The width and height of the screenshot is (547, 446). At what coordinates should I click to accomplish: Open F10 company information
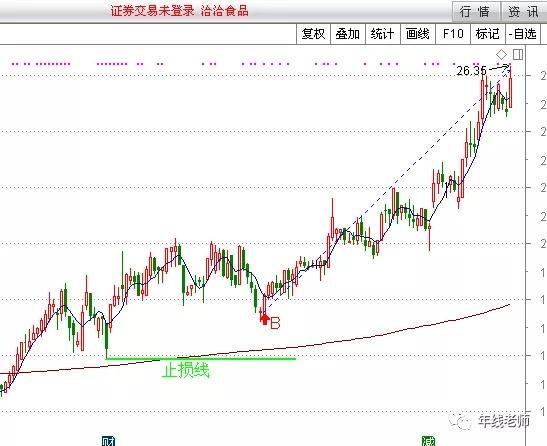click(453, 34)
